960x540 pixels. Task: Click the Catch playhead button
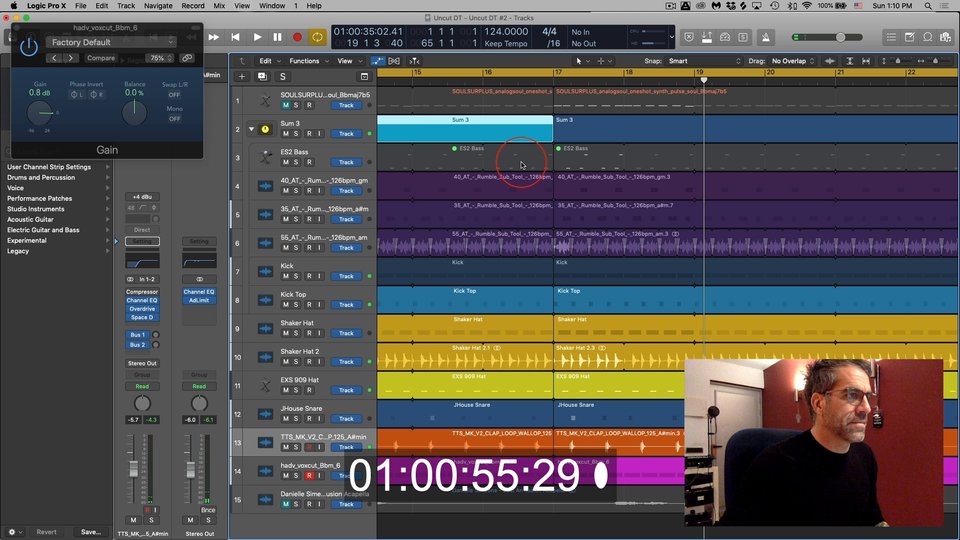414,61
